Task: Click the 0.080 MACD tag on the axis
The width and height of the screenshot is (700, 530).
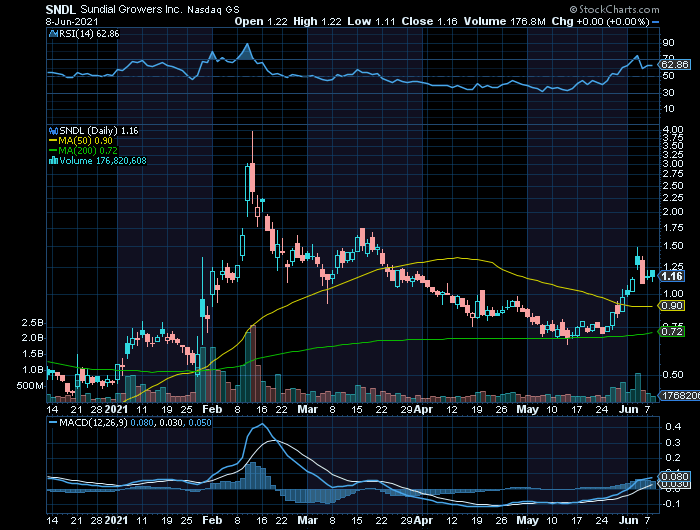Action: (675, 476)
